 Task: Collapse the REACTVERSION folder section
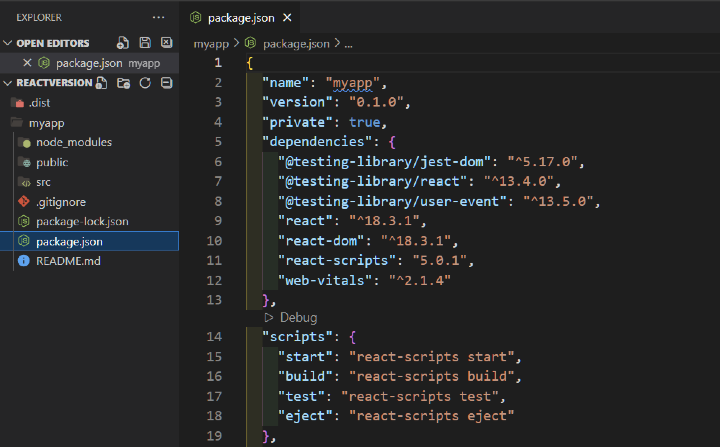pyautogui.click(x=9, y=83)
